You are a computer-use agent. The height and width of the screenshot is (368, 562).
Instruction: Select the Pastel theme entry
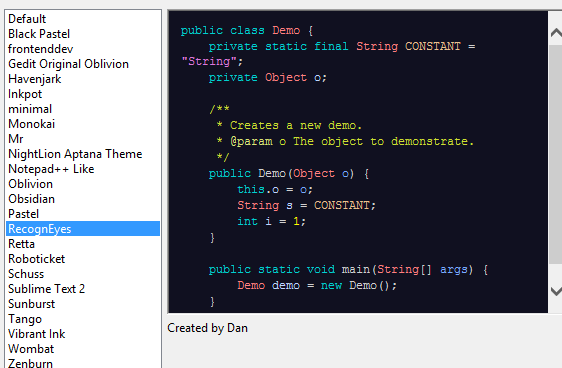coord(83,214)
